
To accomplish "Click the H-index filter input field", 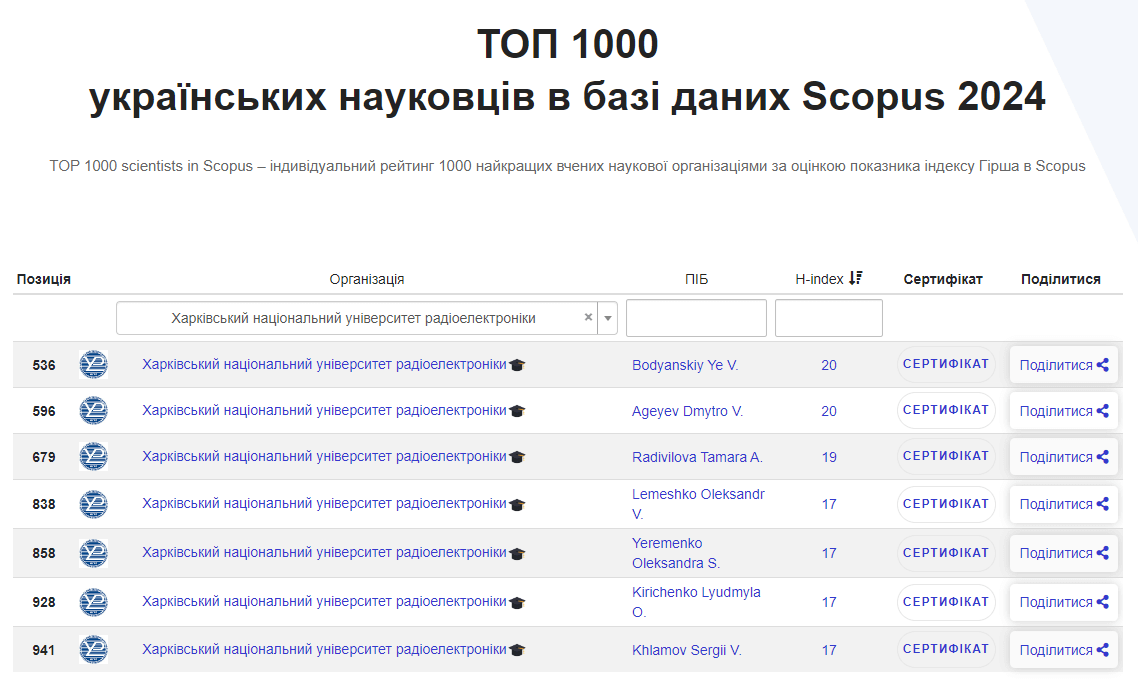I will point(828,318).
